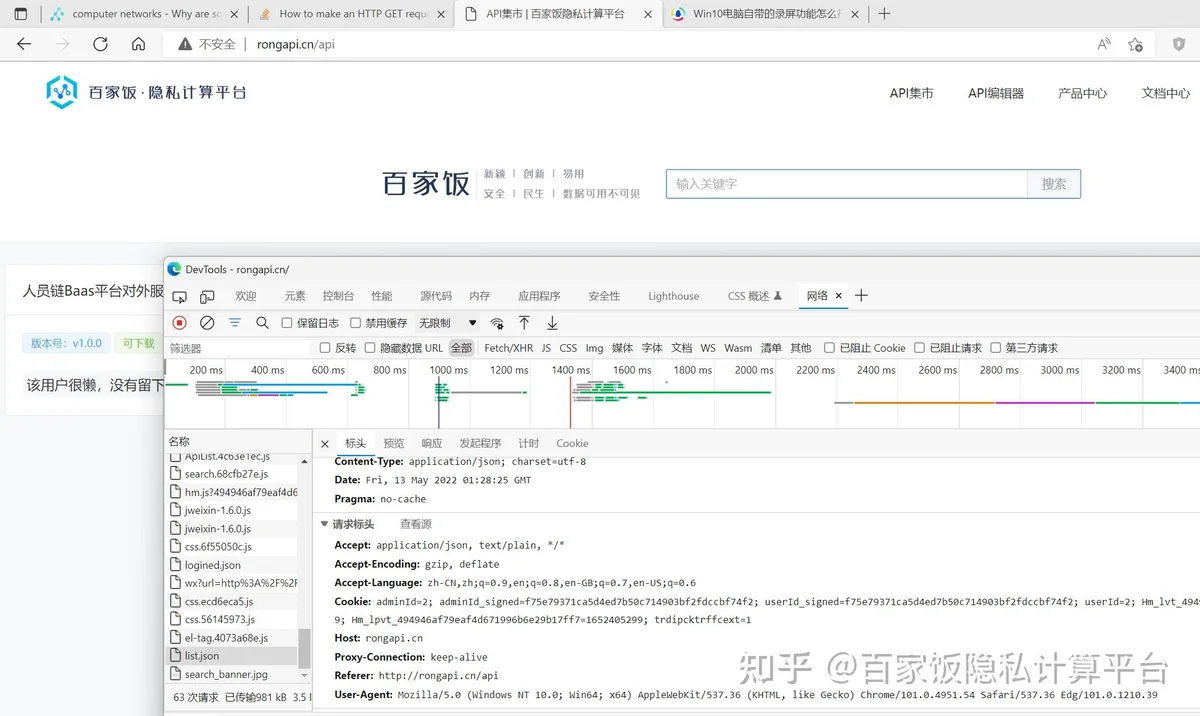Open the Lighthouse panel
This screenshot has width=1200, height=716.
point(674,296)
